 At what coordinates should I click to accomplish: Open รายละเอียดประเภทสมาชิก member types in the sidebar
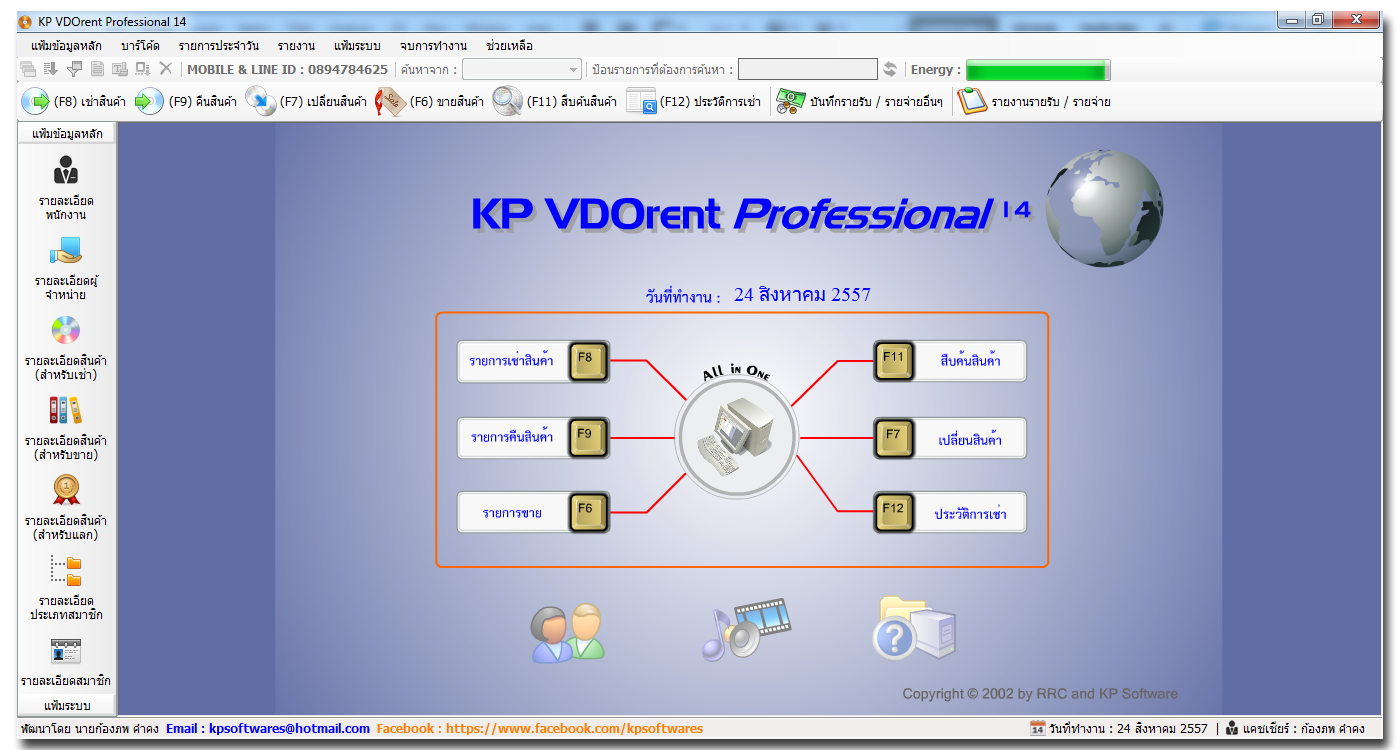pyautogui.click(x=66, y=588)
